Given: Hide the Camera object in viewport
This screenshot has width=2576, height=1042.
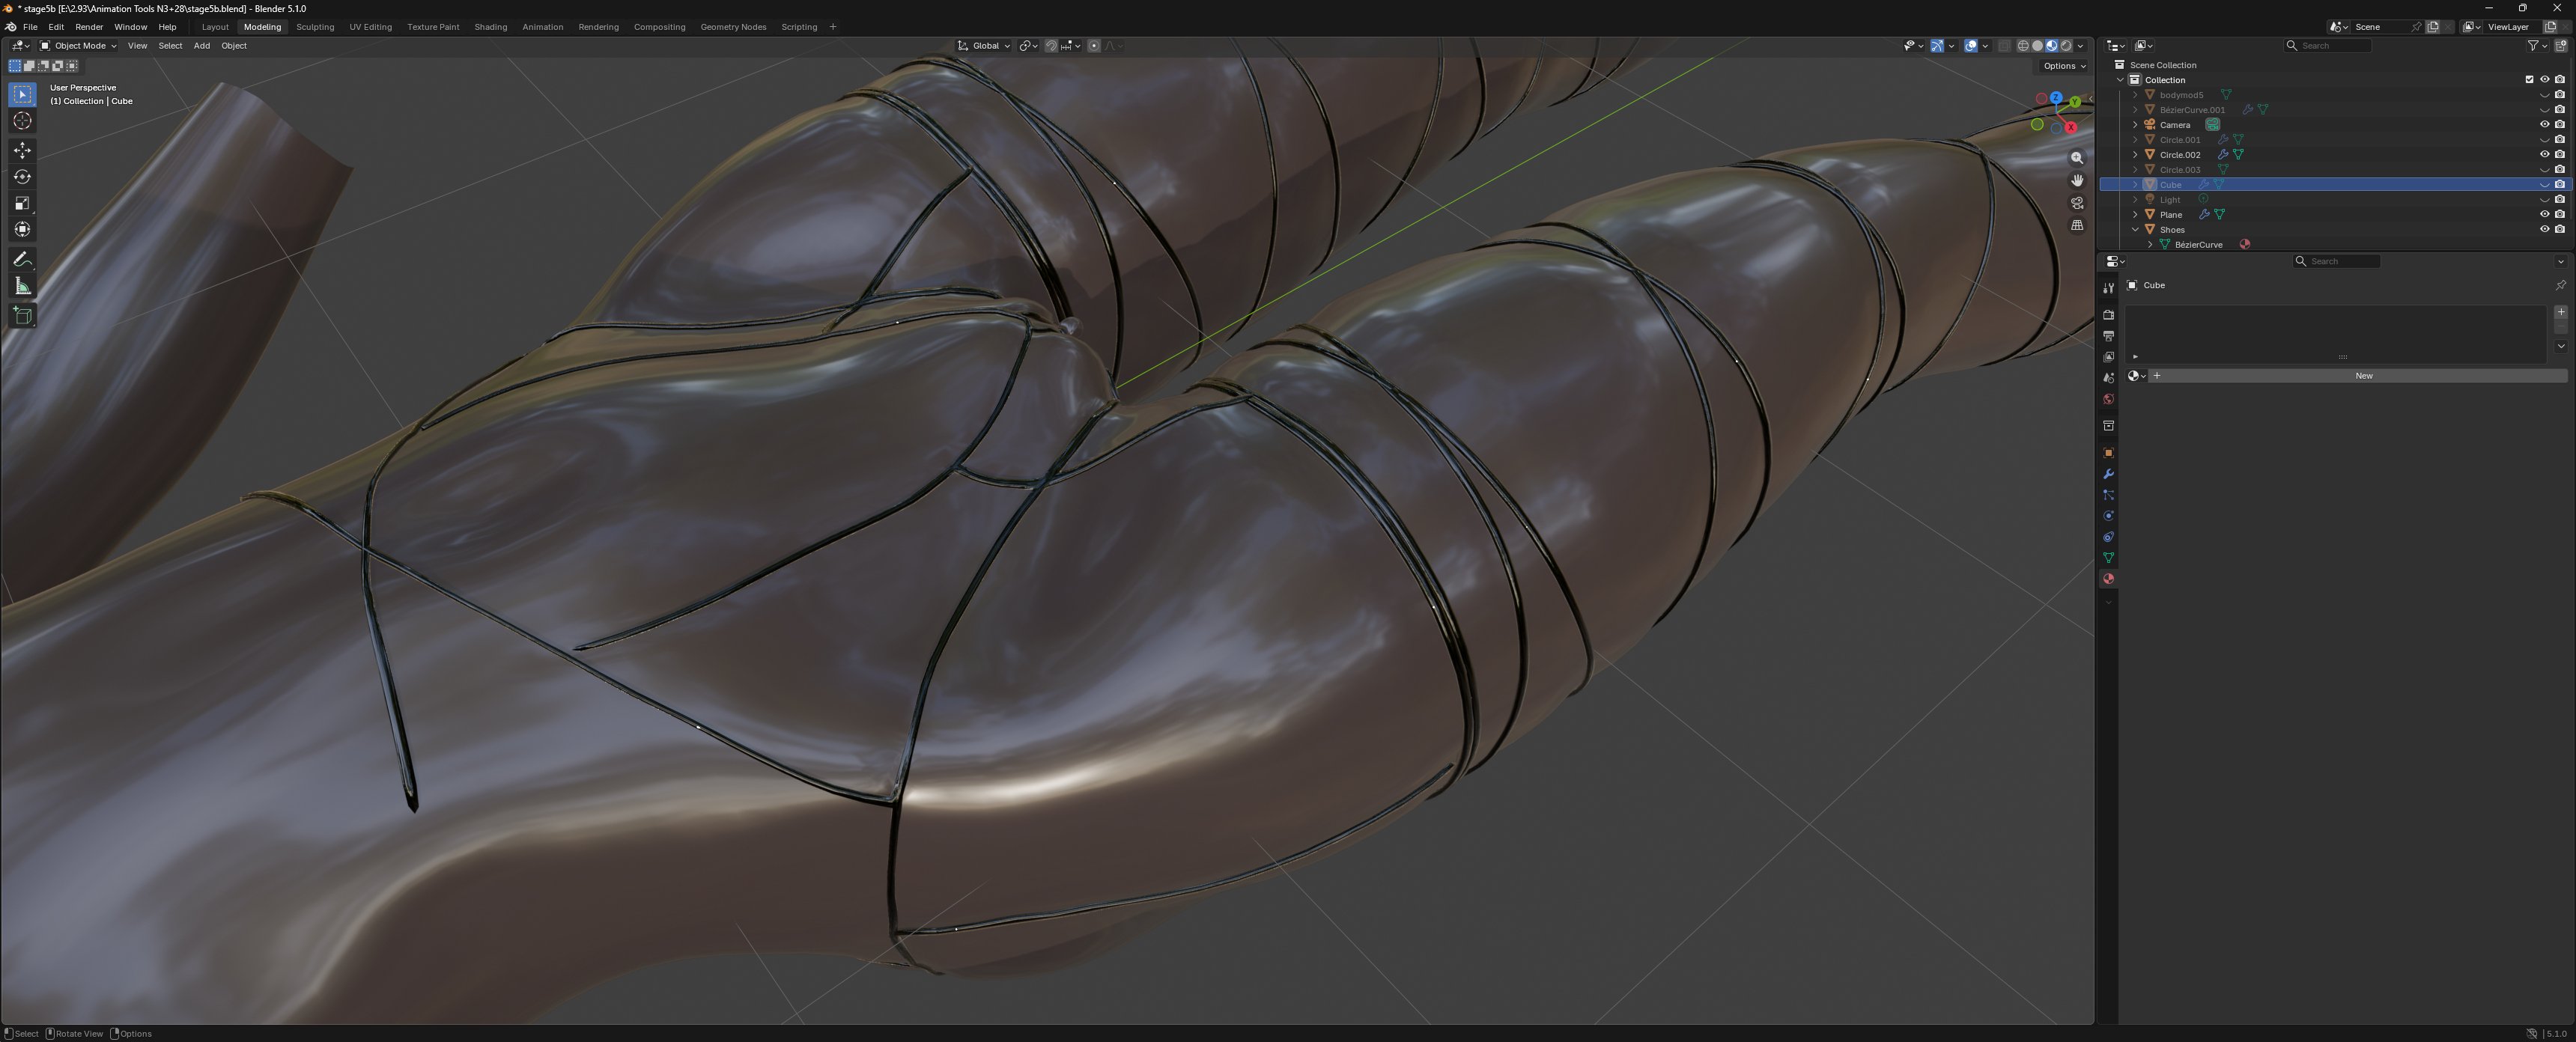Looking at the screenshot, I should tap(2544, 125).
